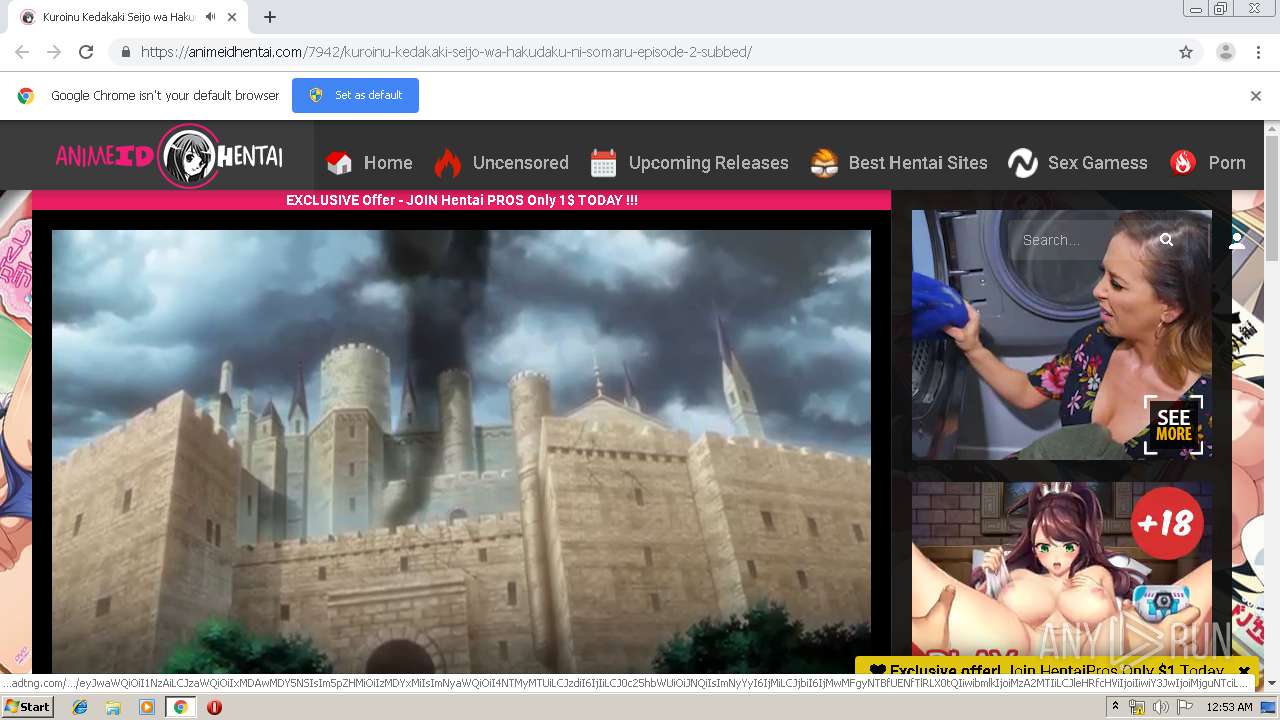Click the wave logo icon beside Sex Gamess

(1023, 163)
